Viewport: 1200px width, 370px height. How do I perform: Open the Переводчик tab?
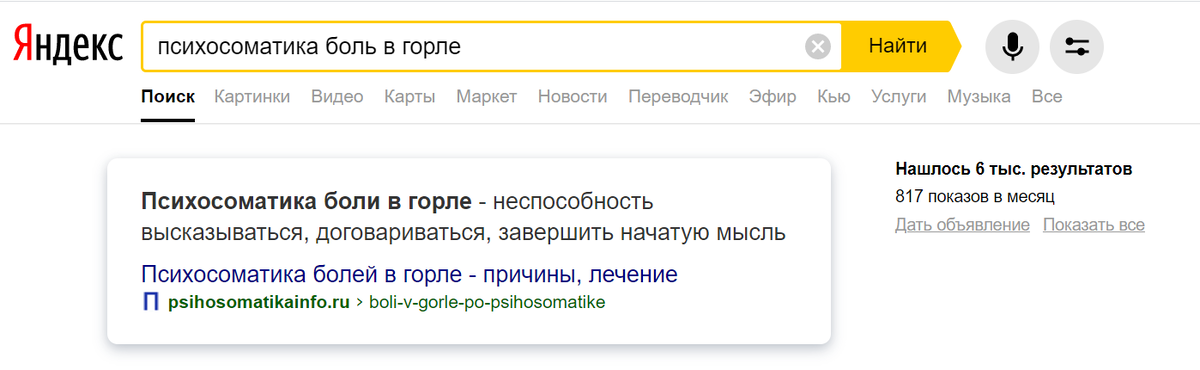pos(678,97)
